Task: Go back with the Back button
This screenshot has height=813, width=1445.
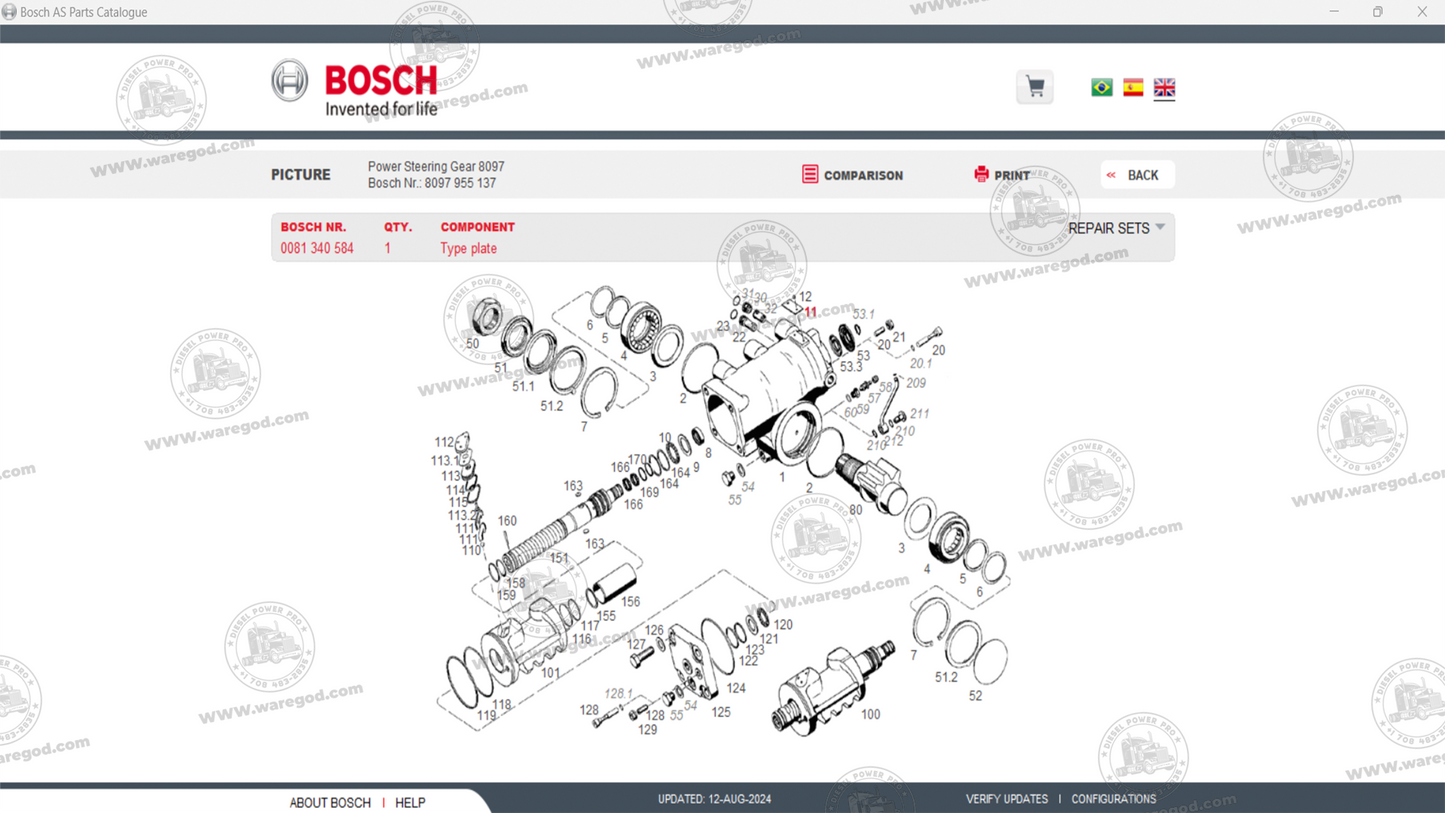Action: [1137, 175]
